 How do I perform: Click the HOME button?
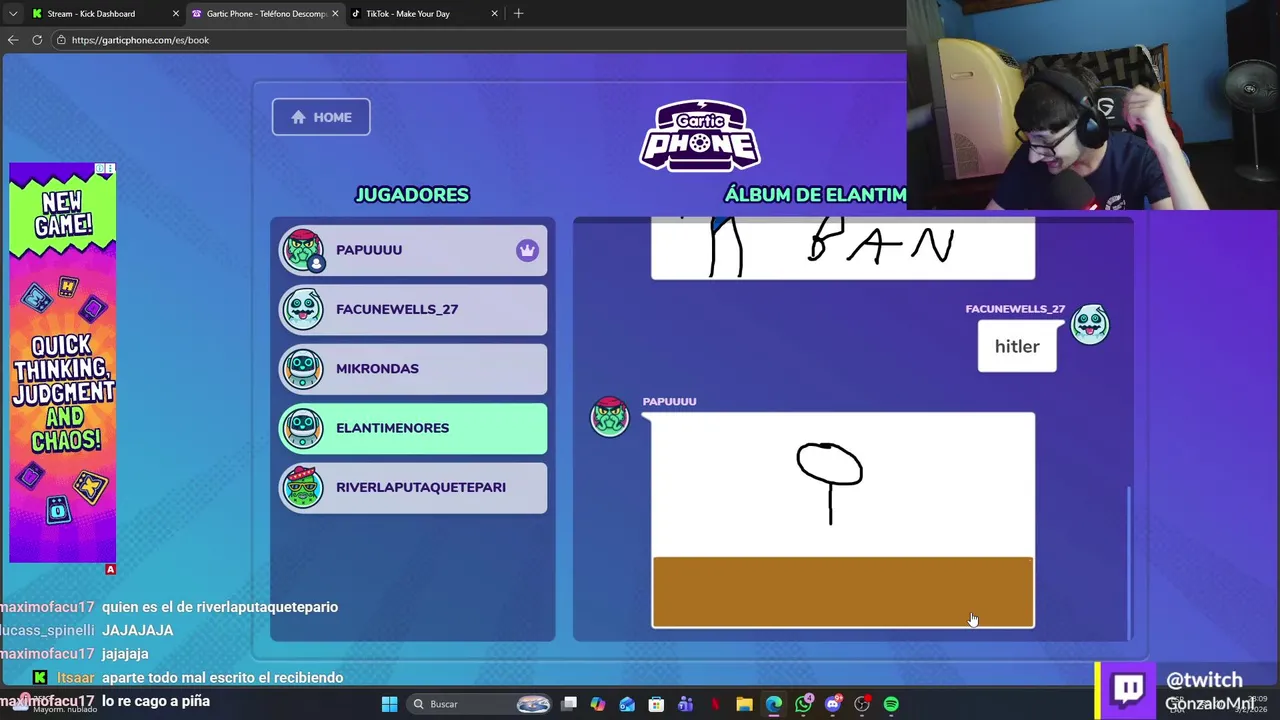pyautogui.click(x=321, y=117)
